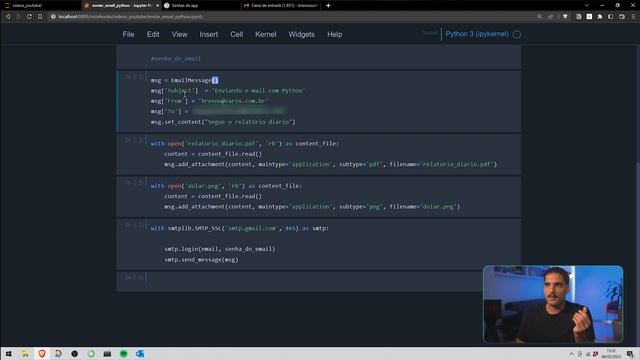Open the Help menu
The height and width of the screenshot is (360, 640).
(334, 34)
